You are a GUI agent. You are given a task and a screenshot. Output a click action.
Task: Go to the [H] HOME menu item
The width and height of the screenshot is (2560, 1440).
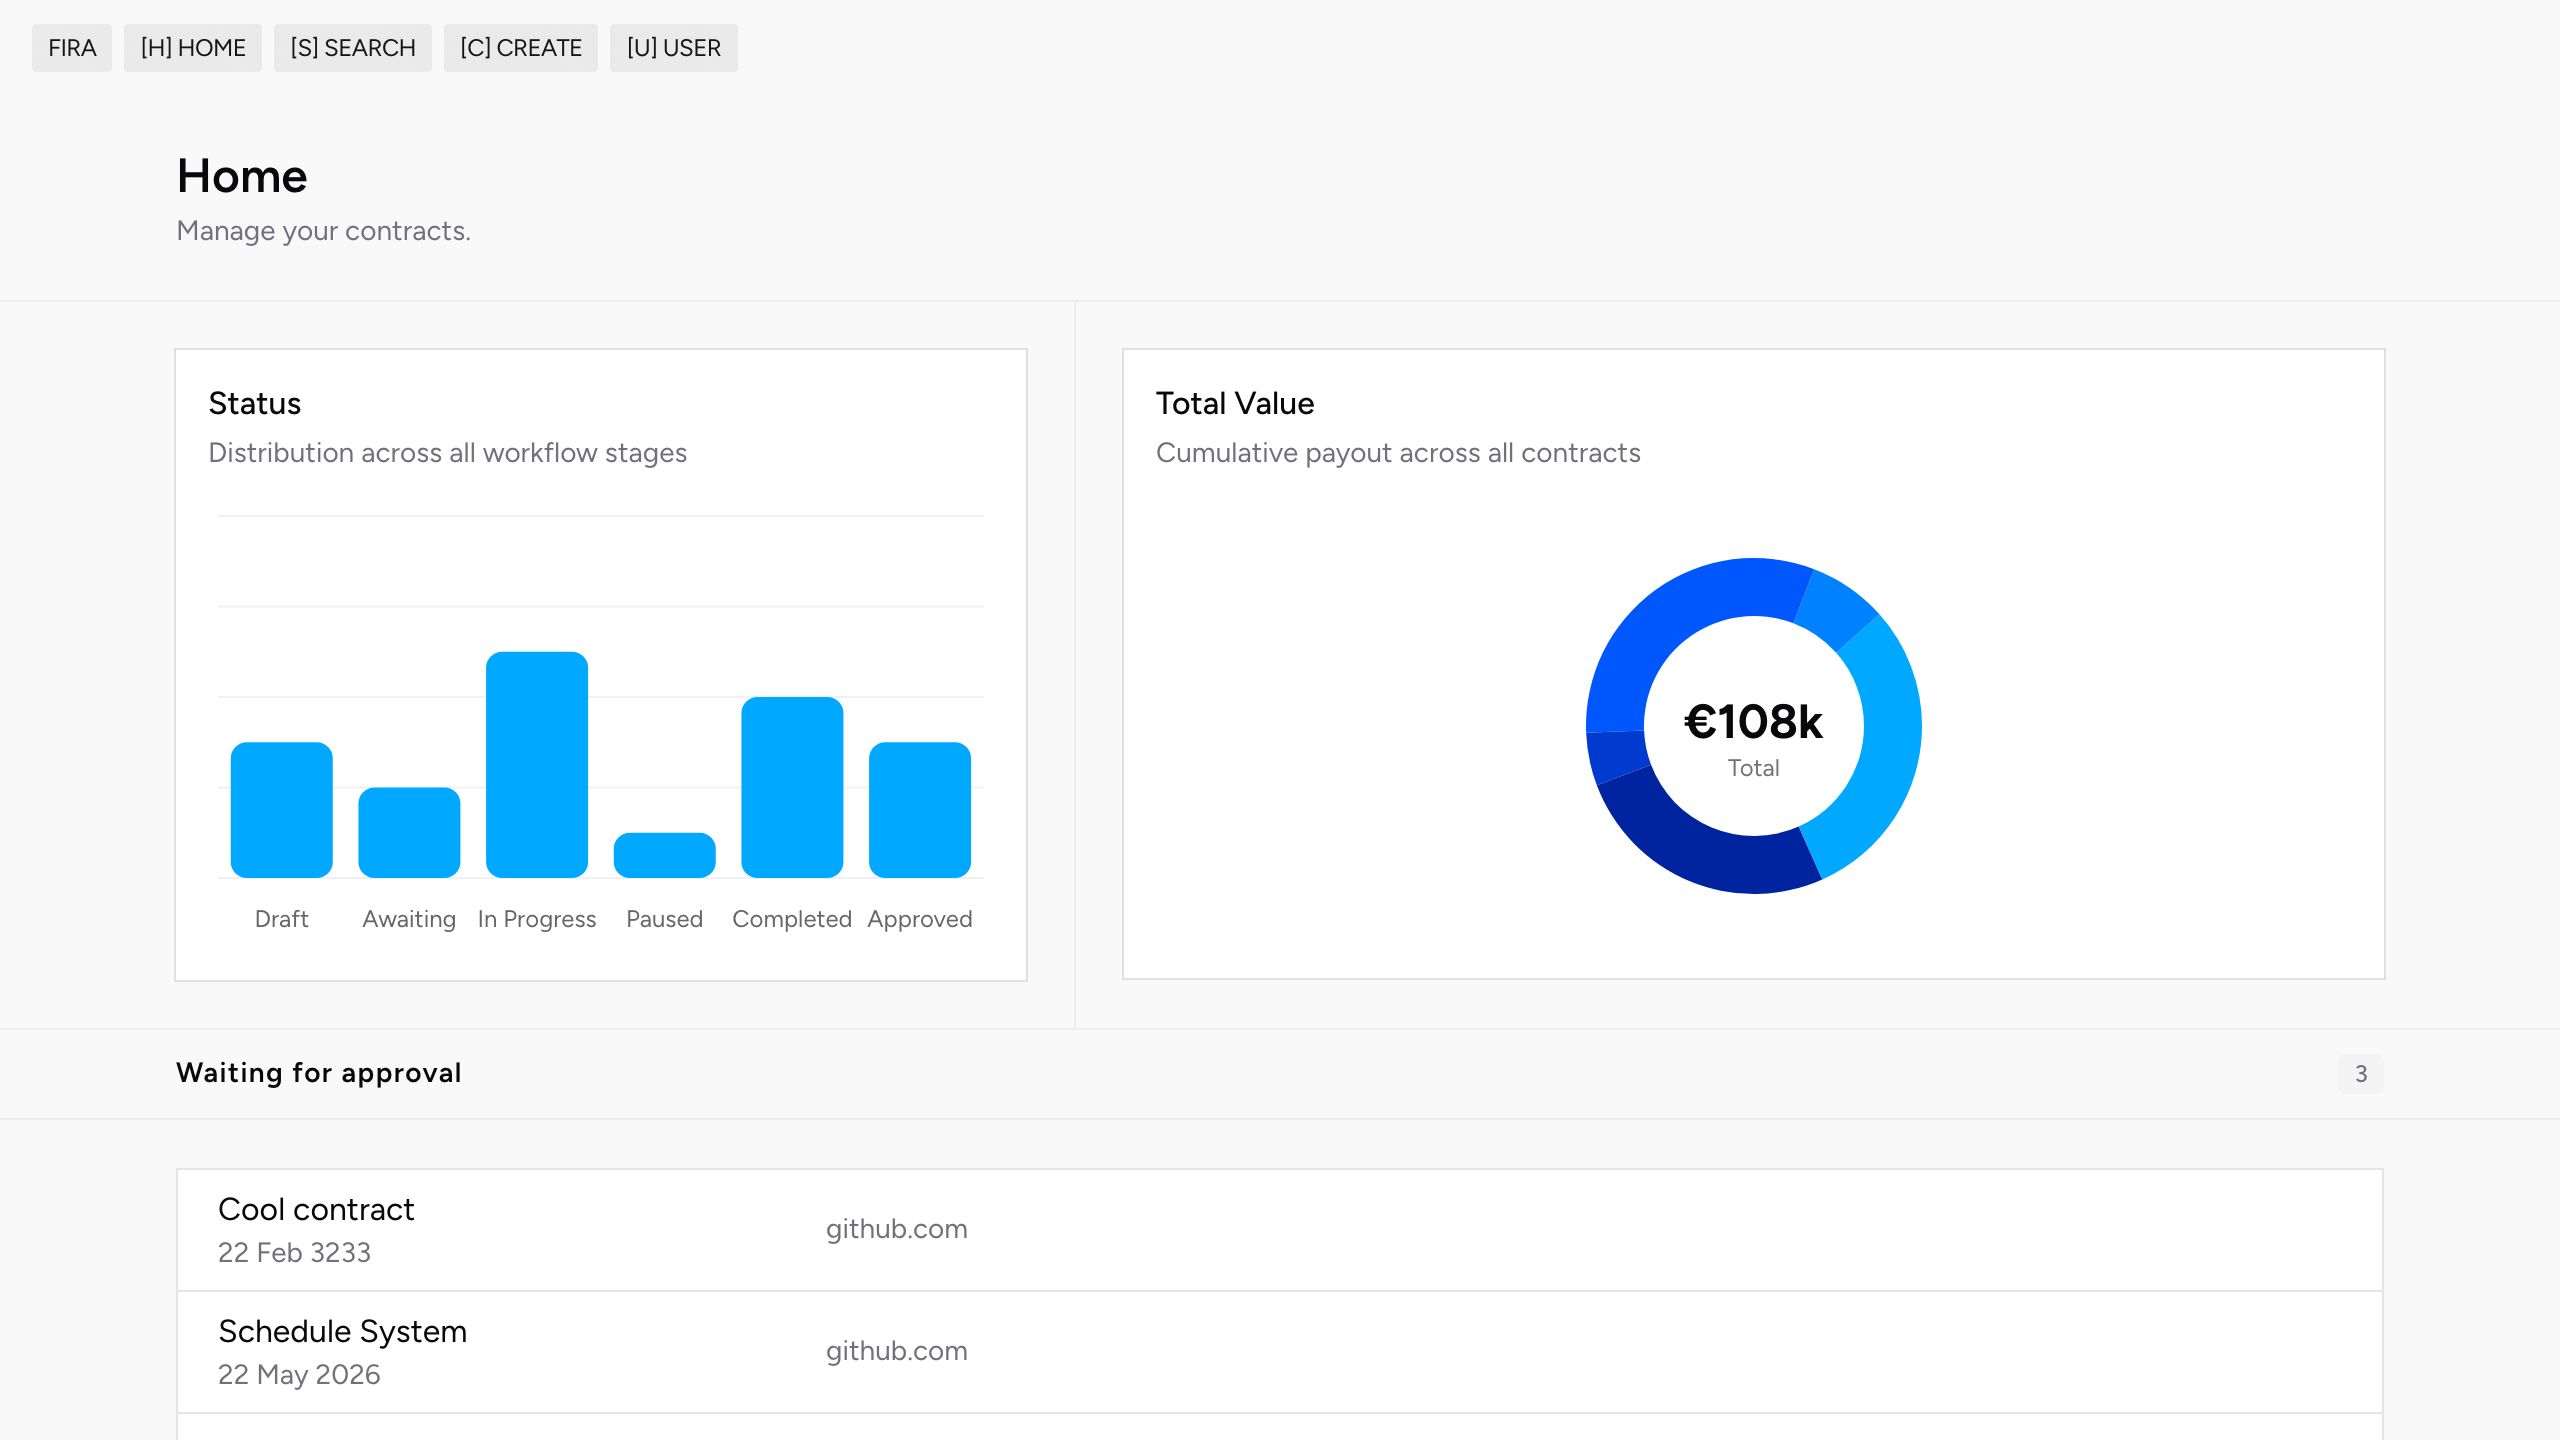pyautogui.click(x=193, y=48)
